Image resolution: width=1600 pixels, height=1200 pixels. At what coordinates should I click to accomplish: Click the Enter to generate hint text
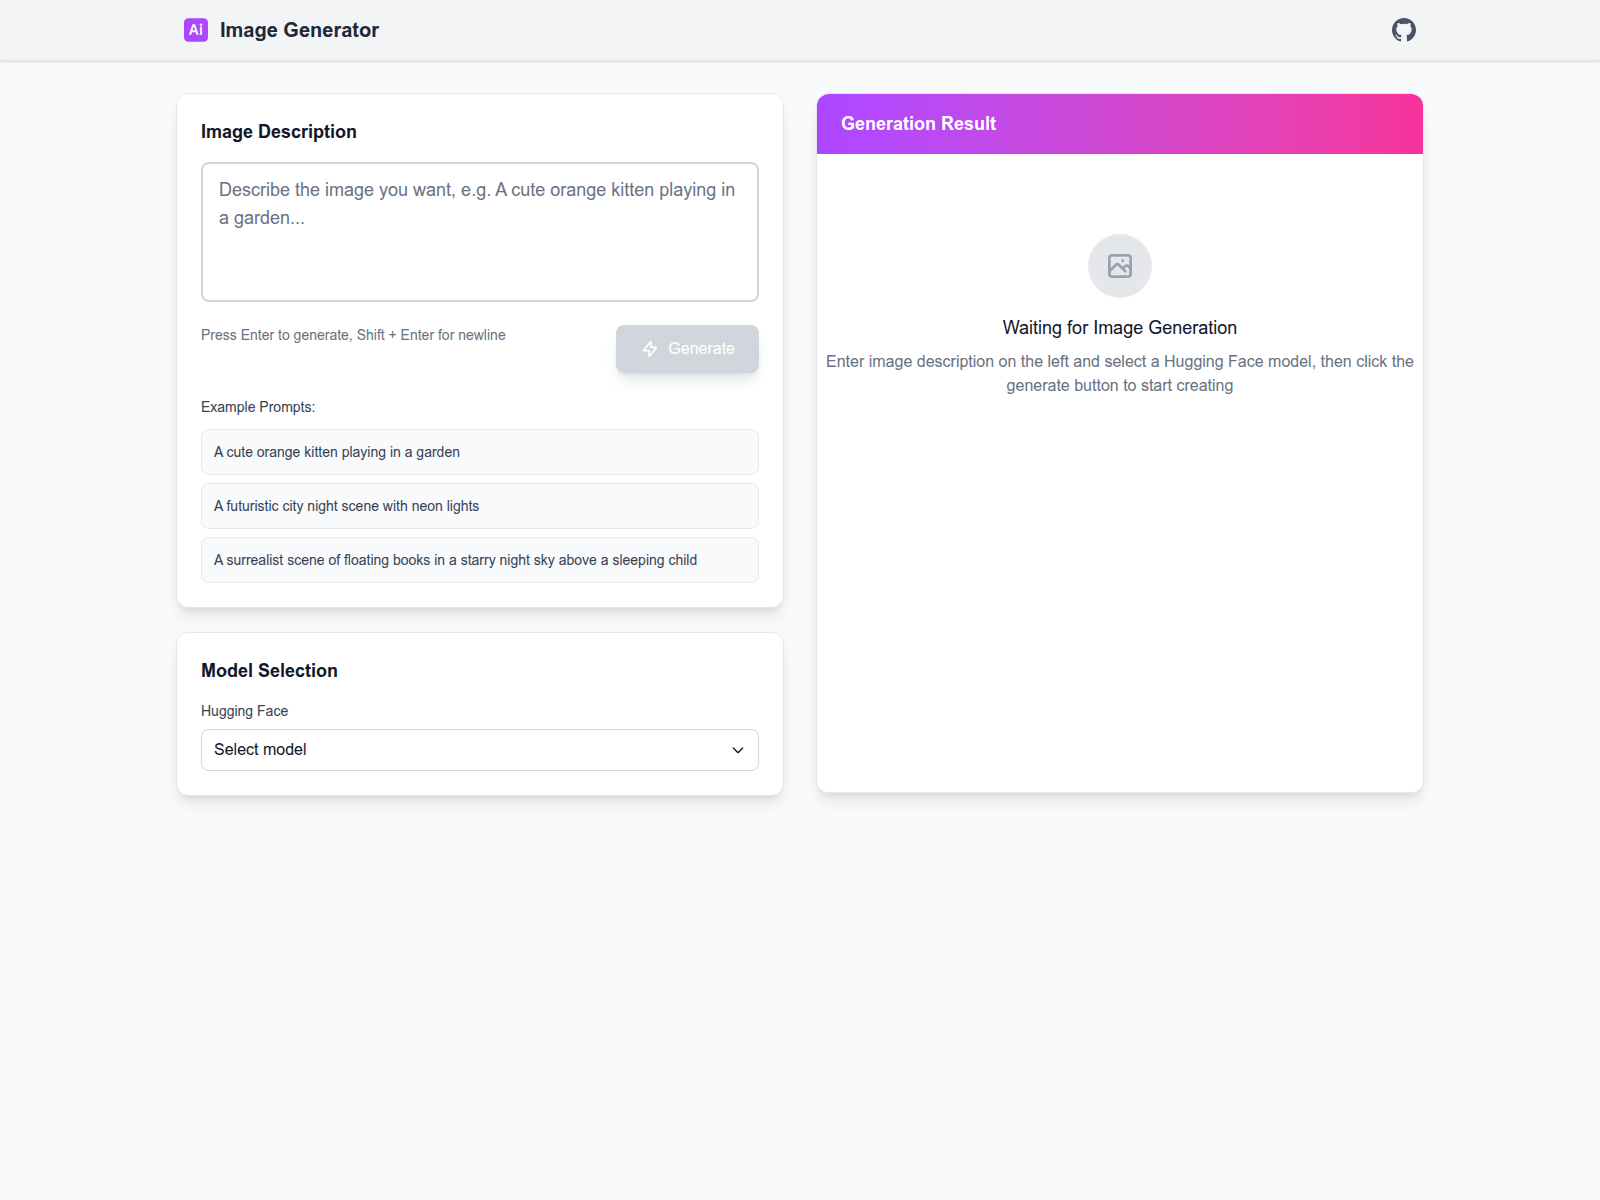click(353, 335)
